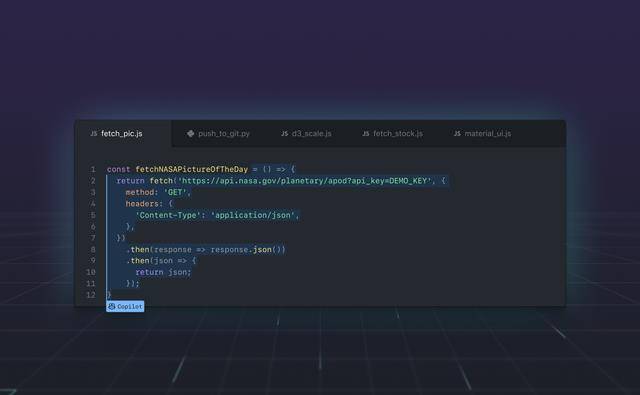
Task: Click line number 12 in the gutter
Action: point(91,295)
